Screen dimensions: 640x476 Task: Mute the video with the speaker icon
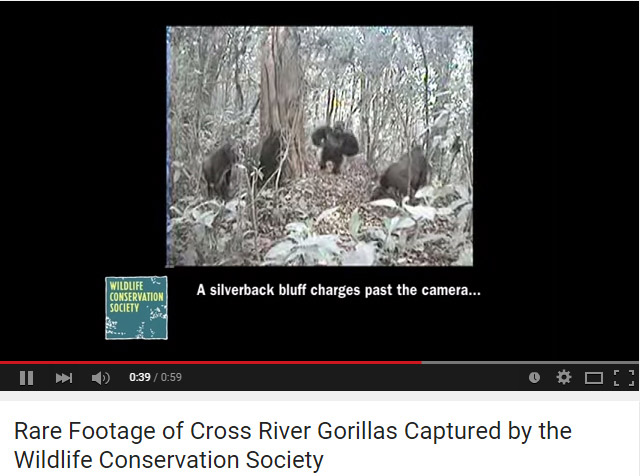100,378
